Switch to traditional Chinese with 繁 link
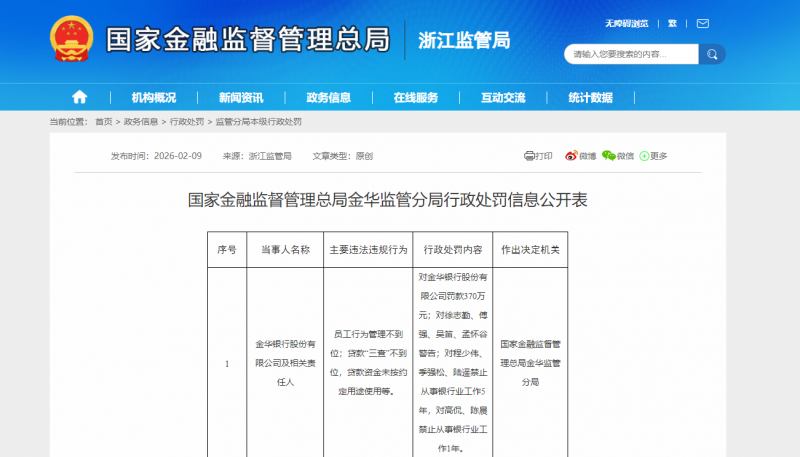Screen dimensions: 800x457 coord(672,22)
